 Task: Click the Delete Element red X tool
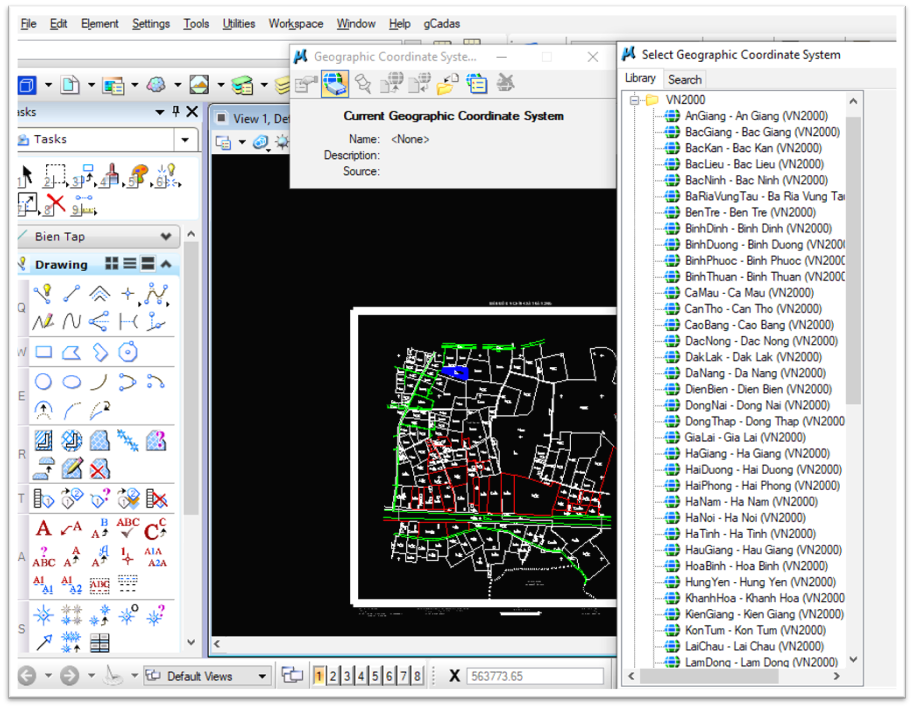[55, 205]
